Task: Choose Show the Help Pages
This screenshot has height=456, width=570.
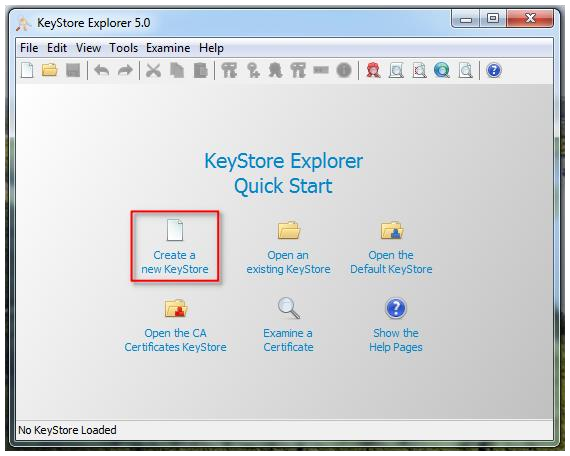Action: [396, 325]
